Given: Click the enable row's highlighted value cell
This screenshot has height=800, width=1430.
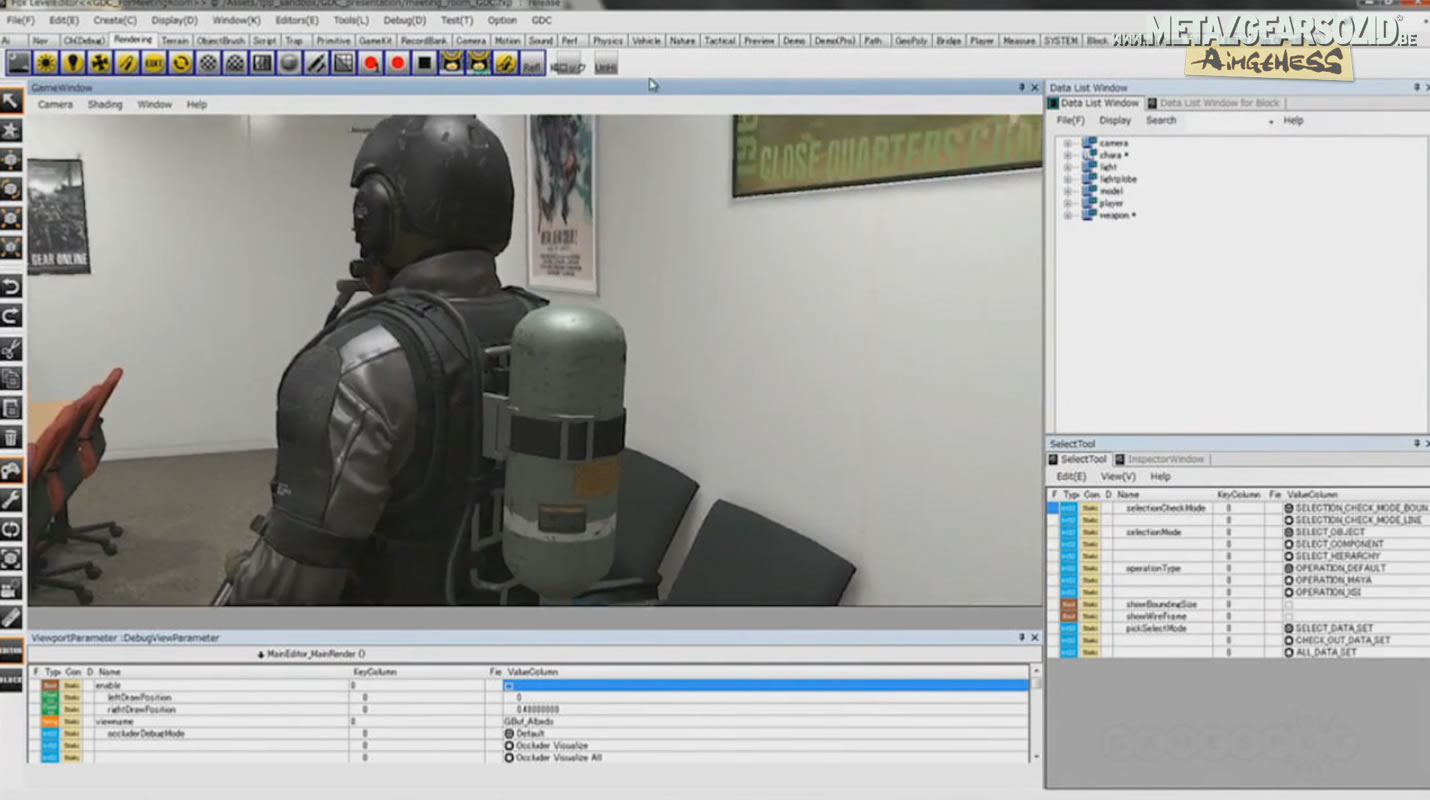Looking at the screenshot, I should tap(765, 685).
